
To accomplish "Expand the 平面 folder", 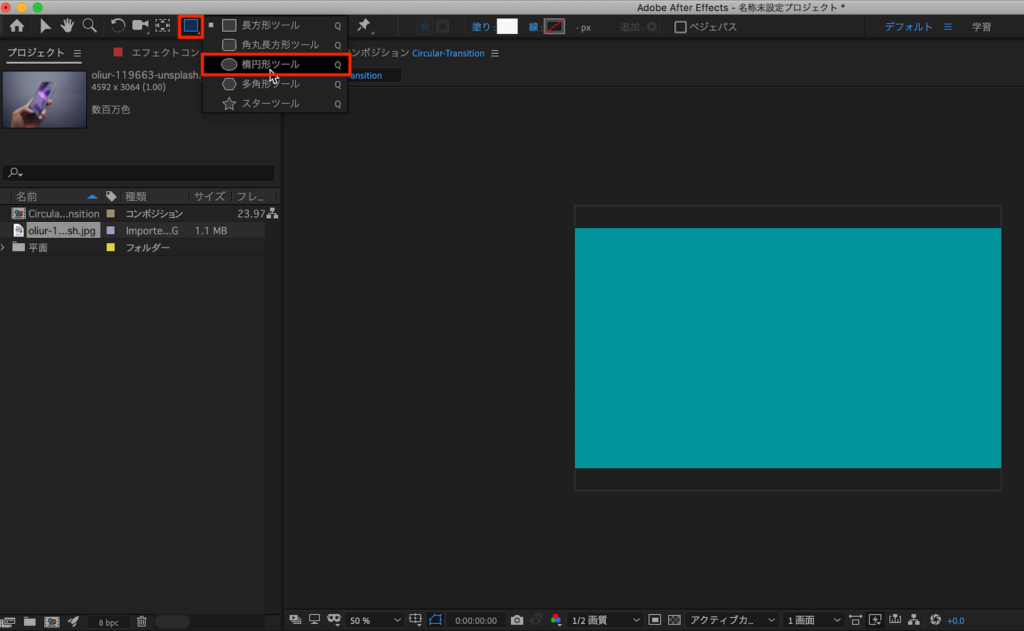I will [4, 247].
